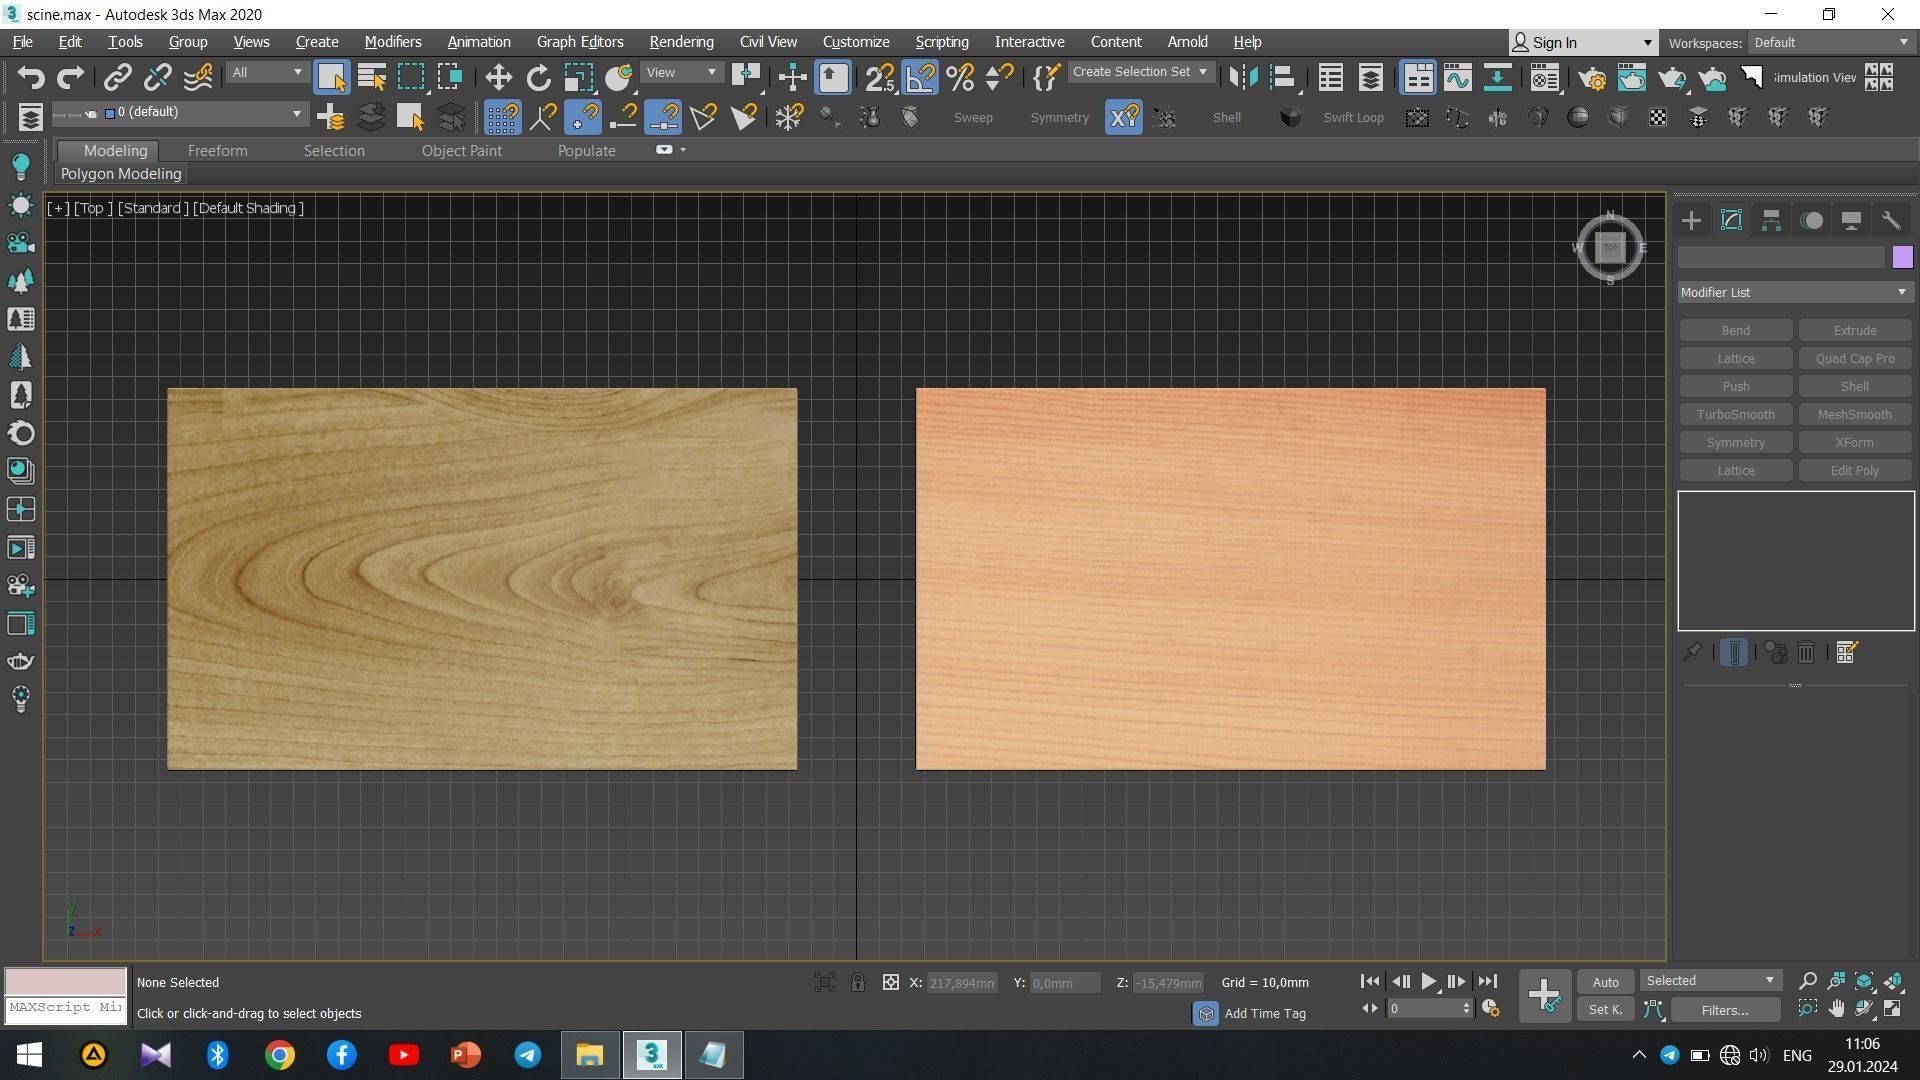The height and width of the screenshot is (1080, 1920).
Task: Toggle 2.5D Snaps button
Action: coord(879,78)
